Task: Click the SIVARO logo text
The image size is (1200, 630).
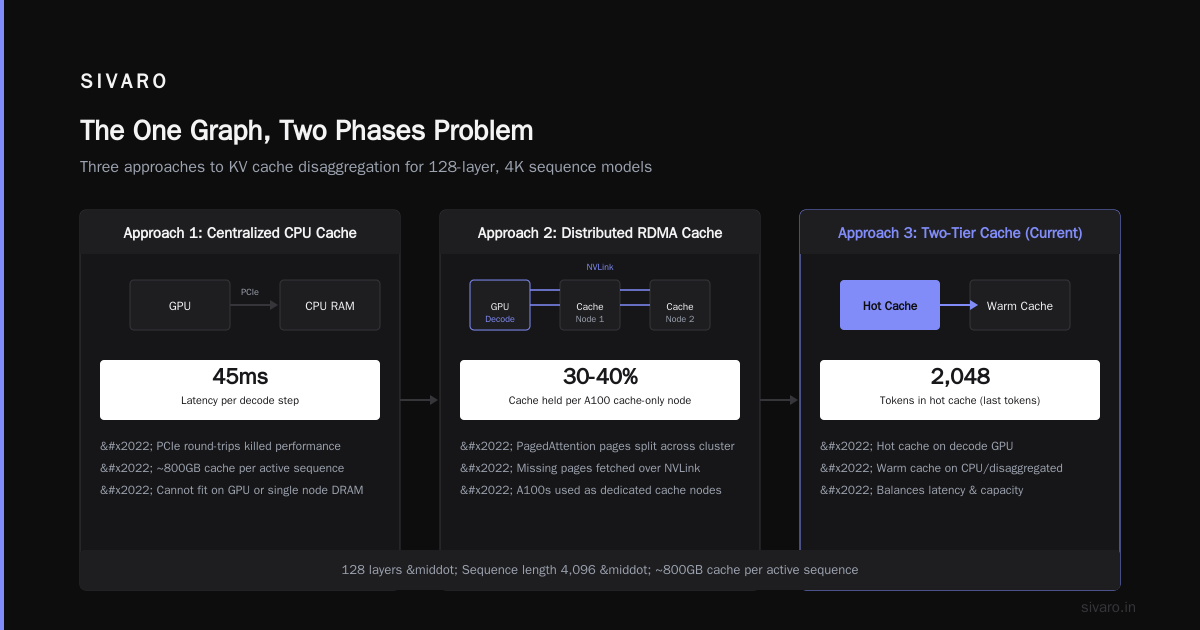Action: 124,82
